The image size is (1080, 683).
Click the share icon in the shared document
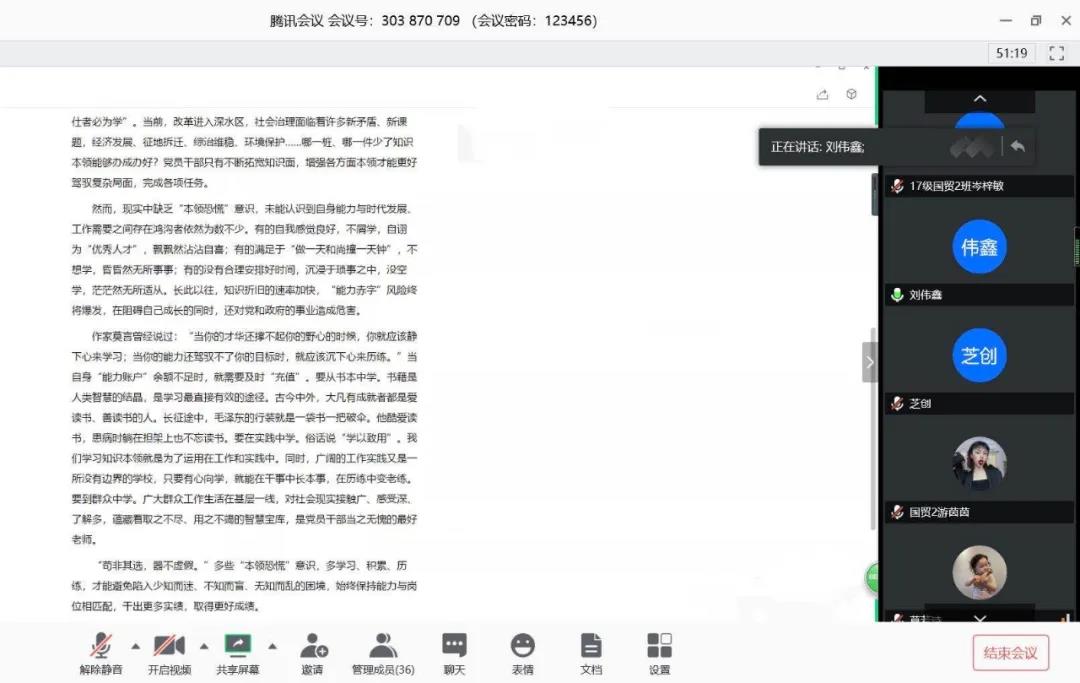point(822,95)
